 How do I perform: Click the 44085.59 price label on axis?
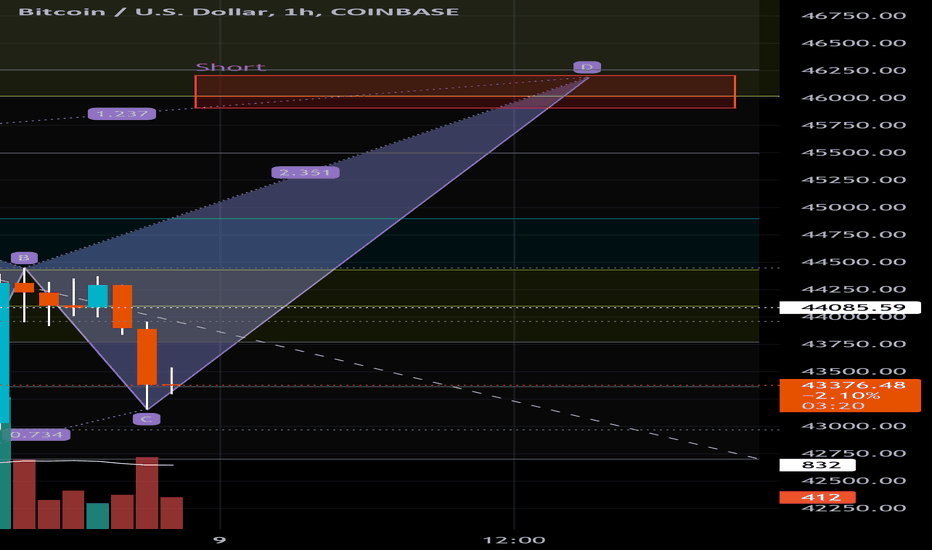click(850, 307)
